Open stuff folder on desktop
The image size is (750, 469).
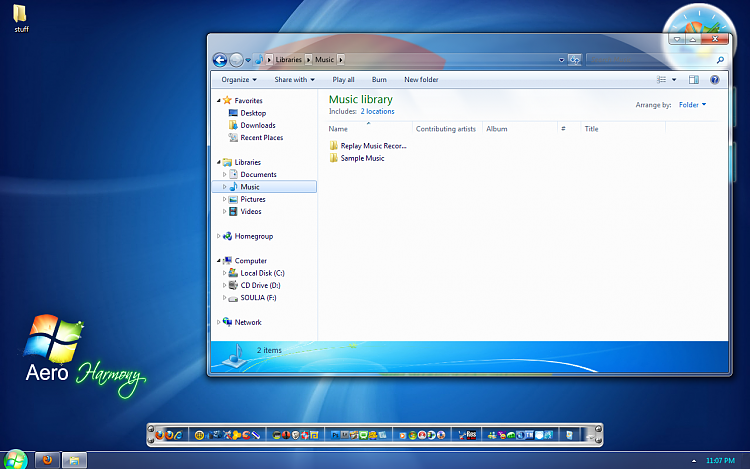point(21,19)
